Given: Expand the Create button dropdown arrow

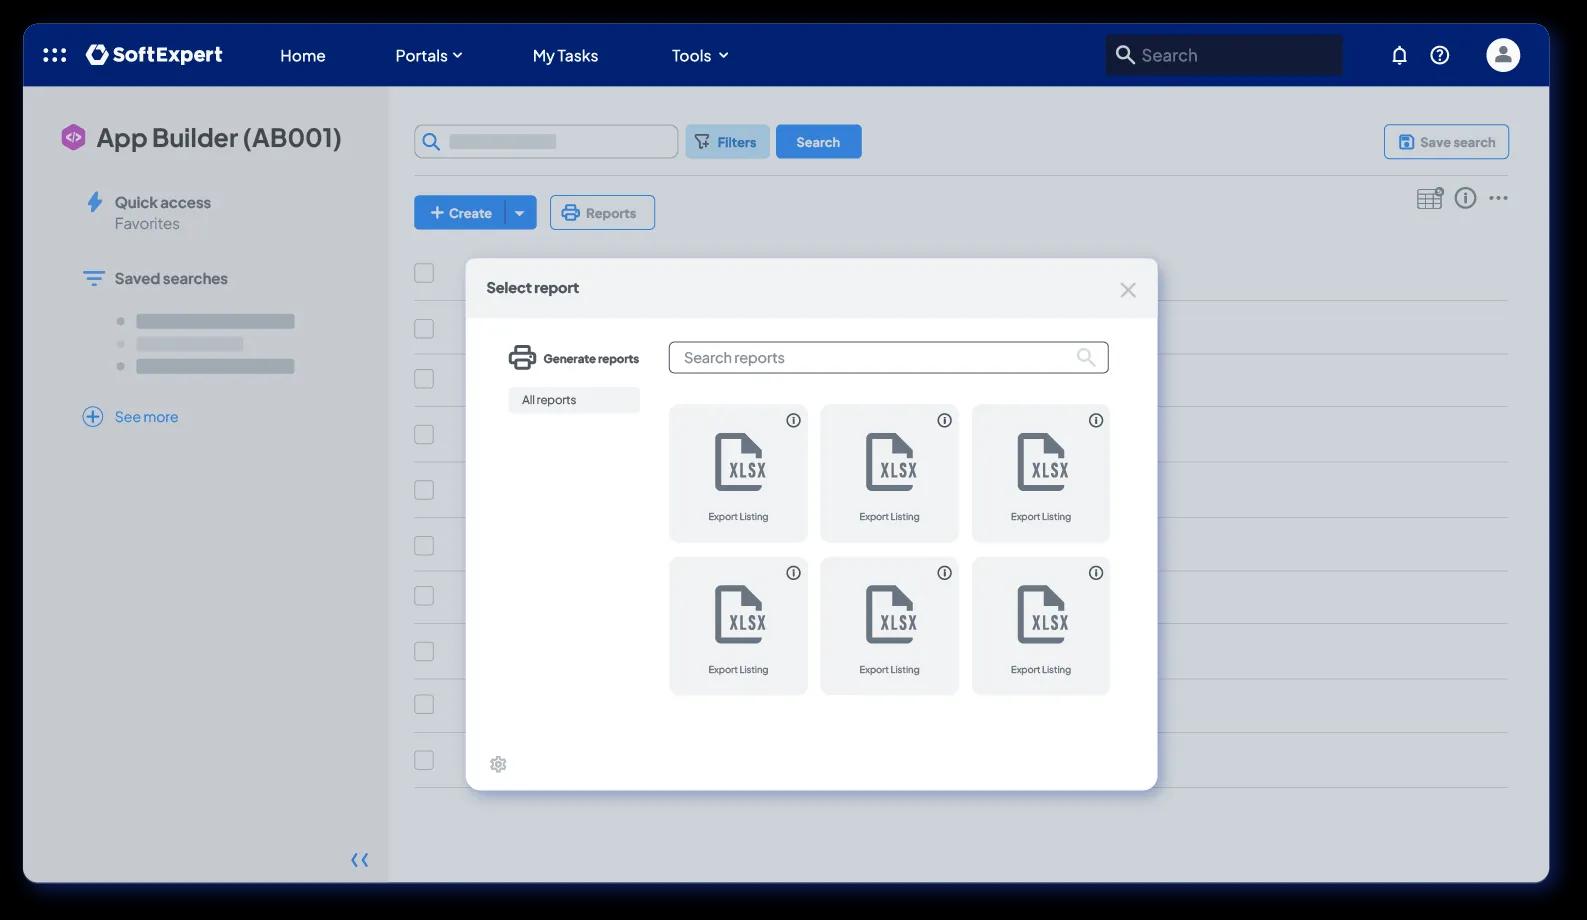Looking at the screenshot, I should tap(520, 213).
